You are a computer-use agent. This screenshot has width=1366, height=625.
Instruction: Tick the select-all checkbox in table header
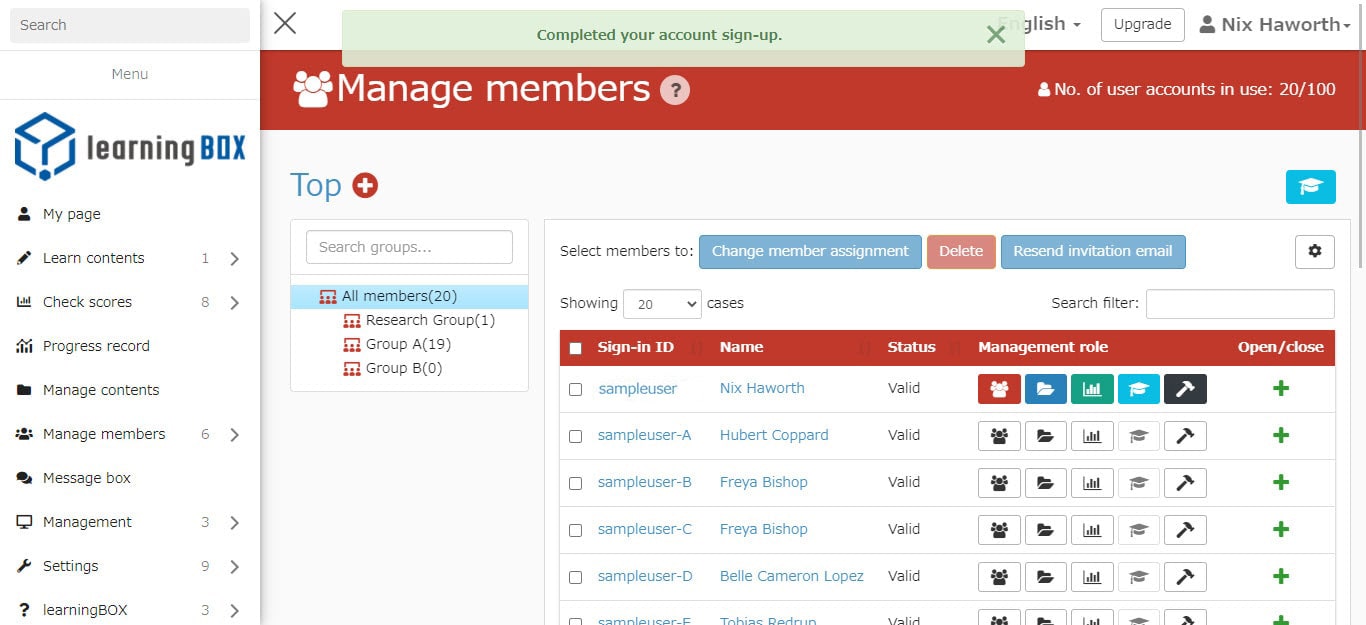point(575,348)
